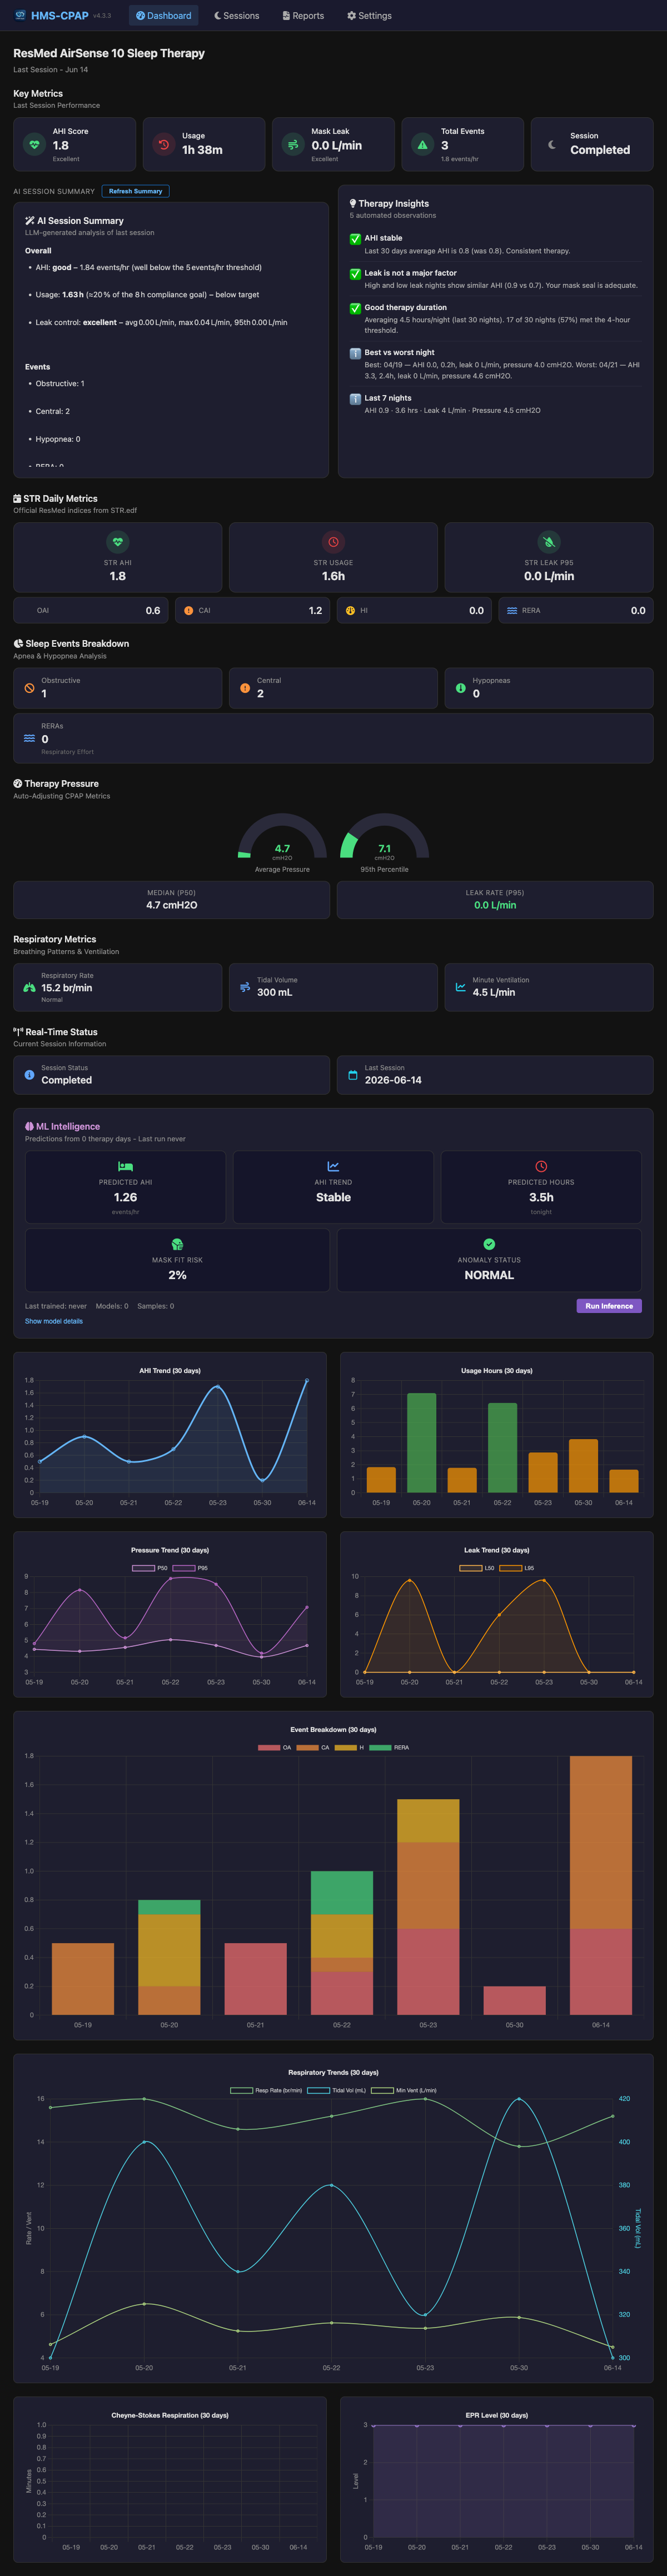Click the Session moon icon
The width and height of the screenshot is (667, 2576).
(x=552, y=145)
